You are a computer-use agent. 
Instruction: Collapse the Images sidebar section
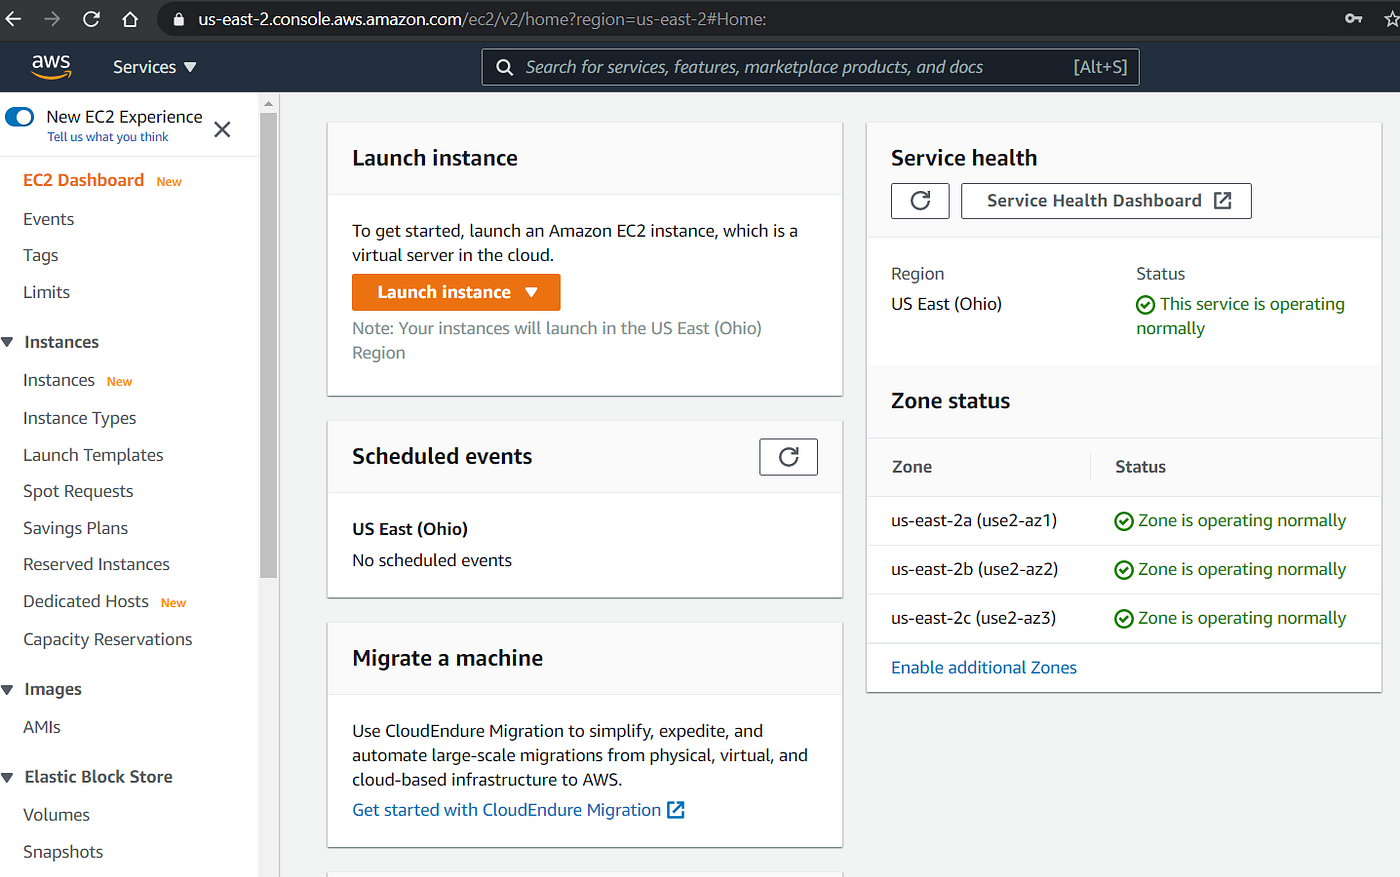click(8, 690)
